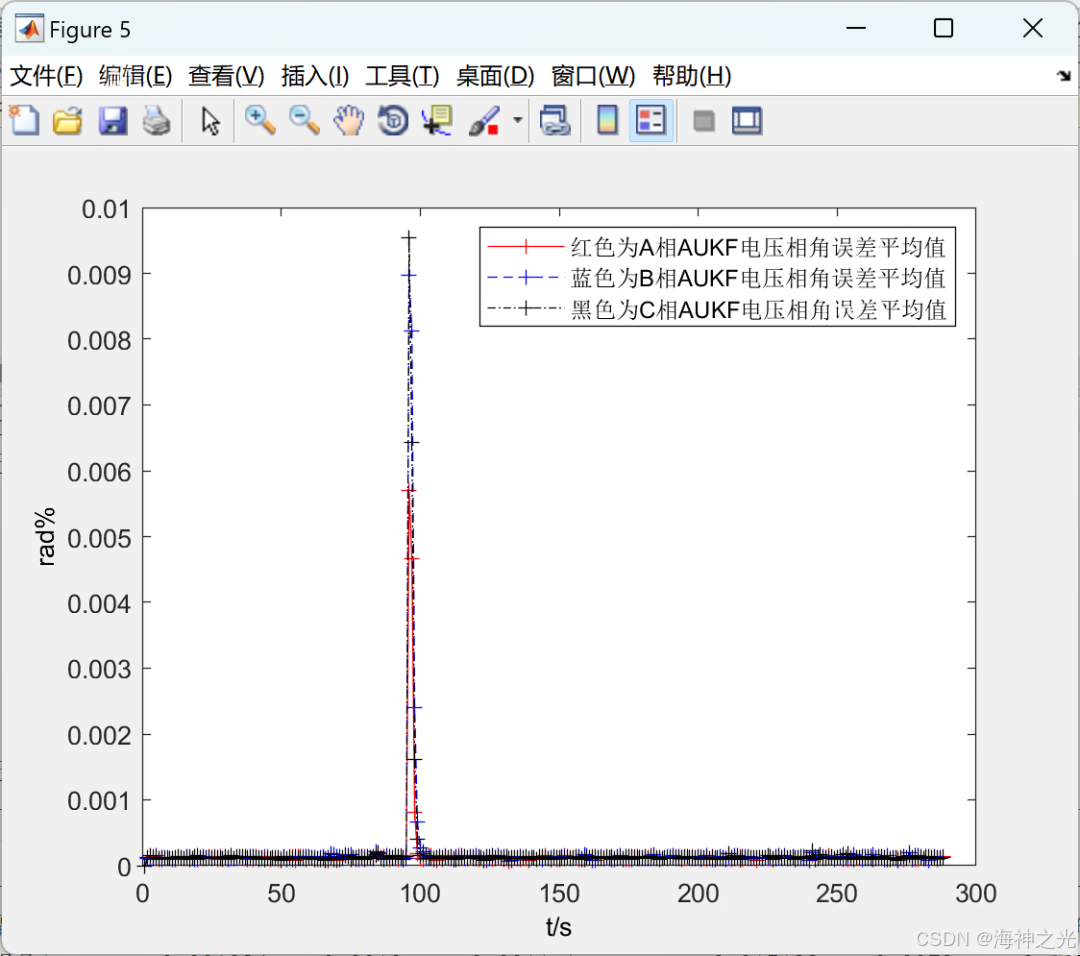Open the 帮助(H) menu
The height and width of the screenshot is (956, 1080).
tap(692, 76)
